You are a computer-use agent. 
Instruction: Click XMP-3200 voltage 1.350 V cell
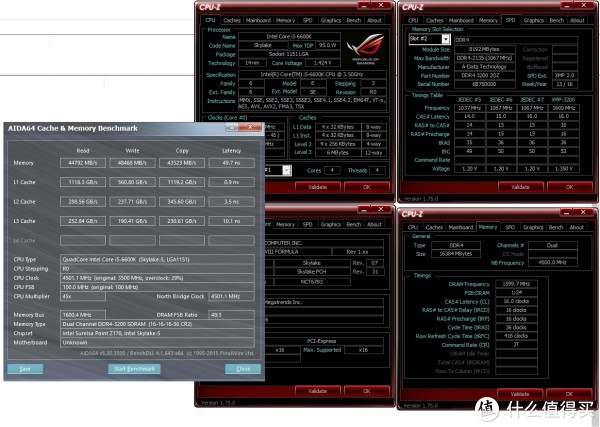[x=564, y=169]
